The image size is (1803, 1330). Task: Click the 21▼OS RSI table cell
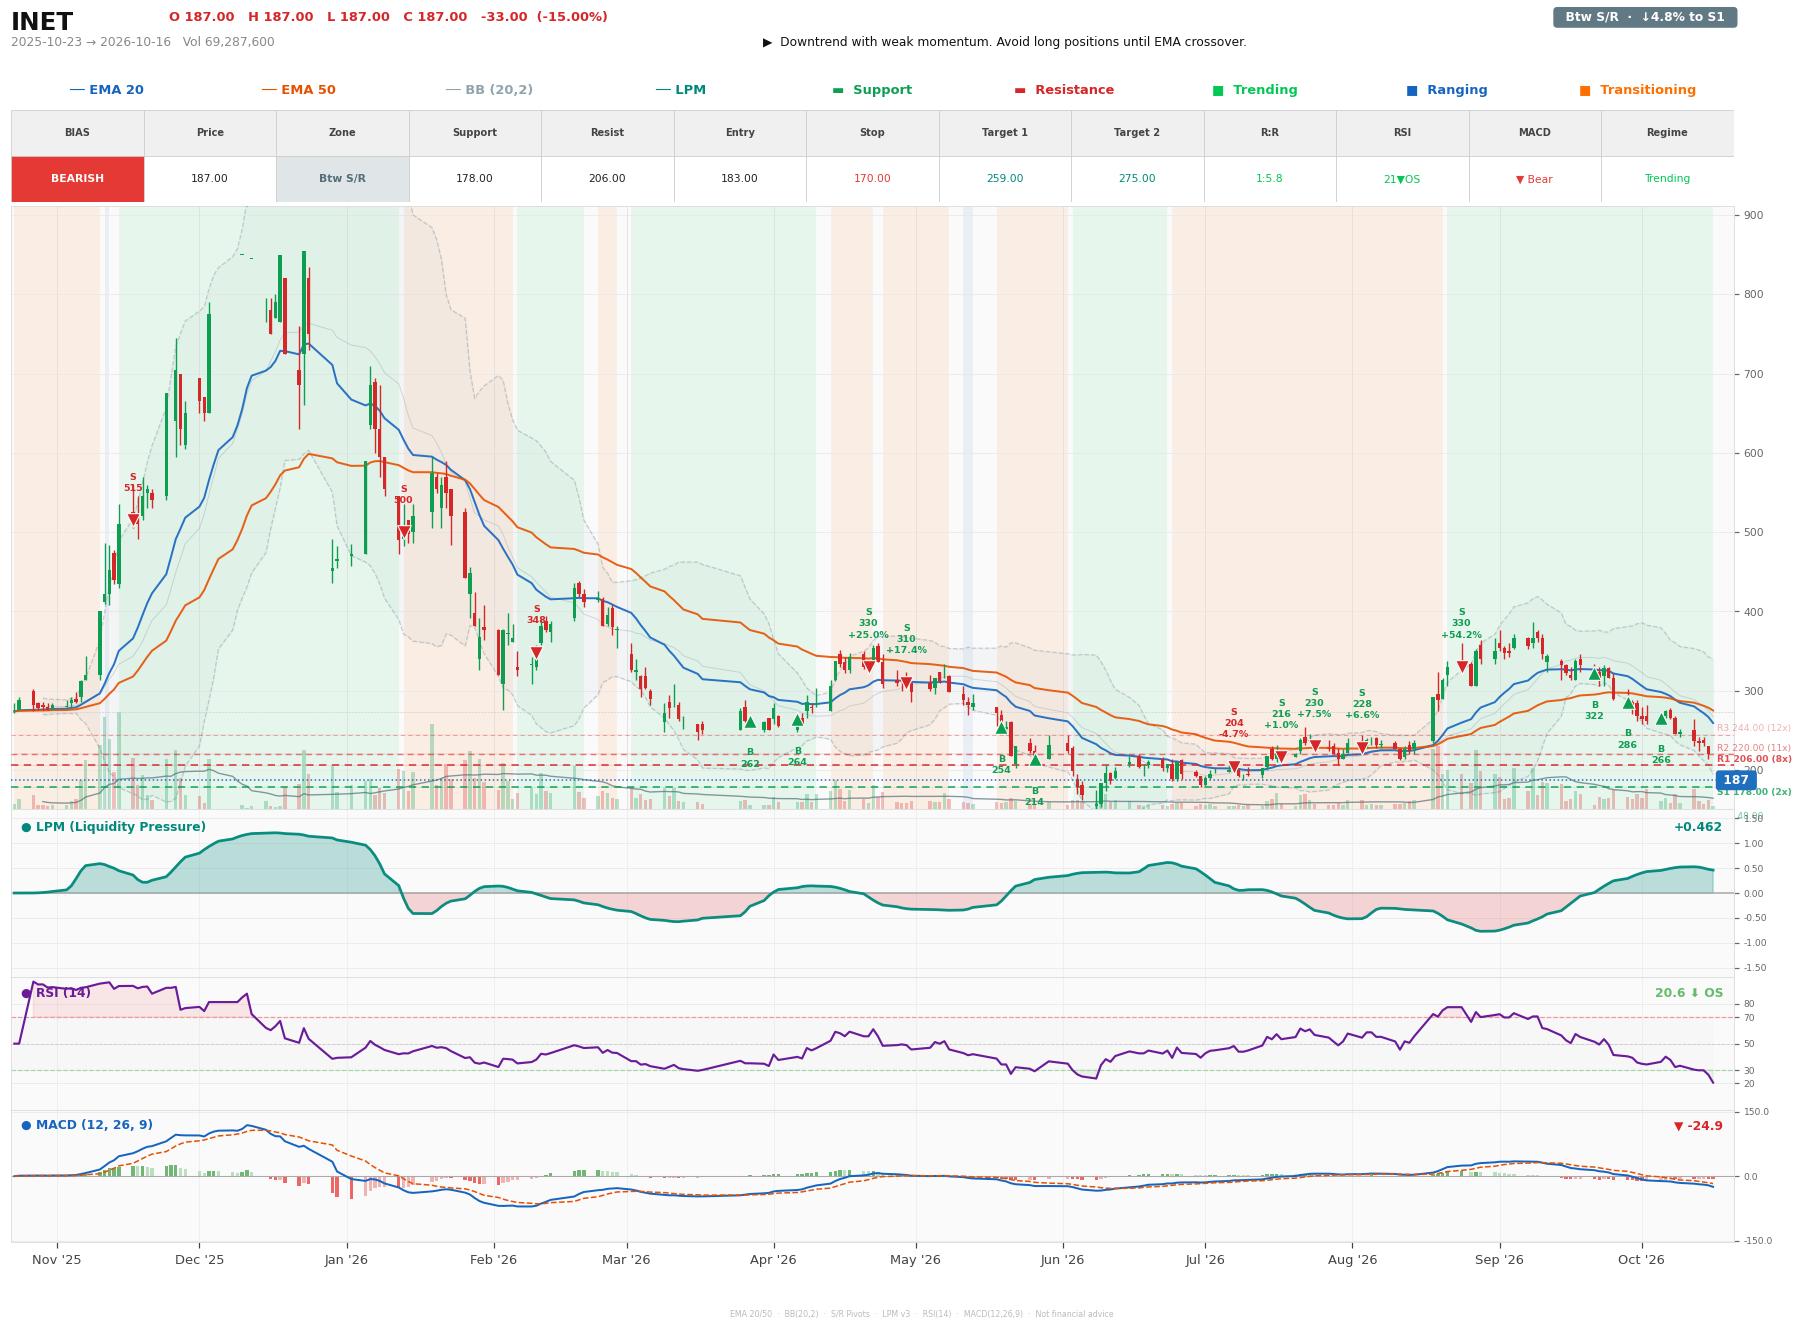(1402, 179)
